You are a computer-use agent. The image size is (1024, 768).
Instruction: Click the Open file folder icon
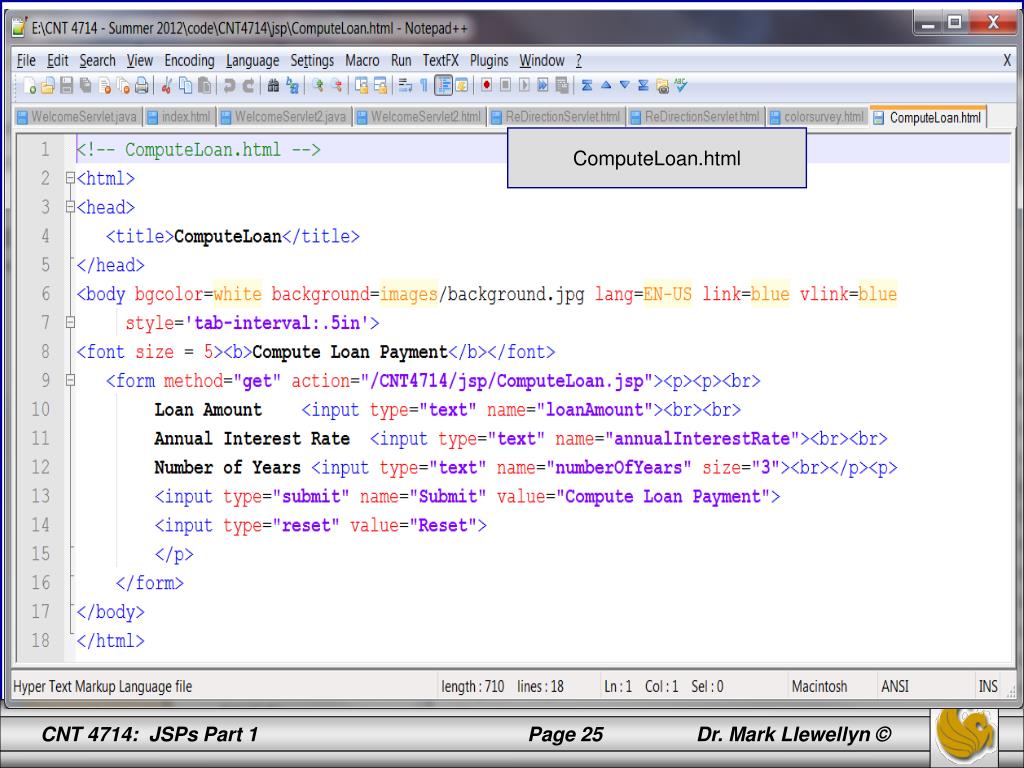pyautogui.click(x=48, y=86)
